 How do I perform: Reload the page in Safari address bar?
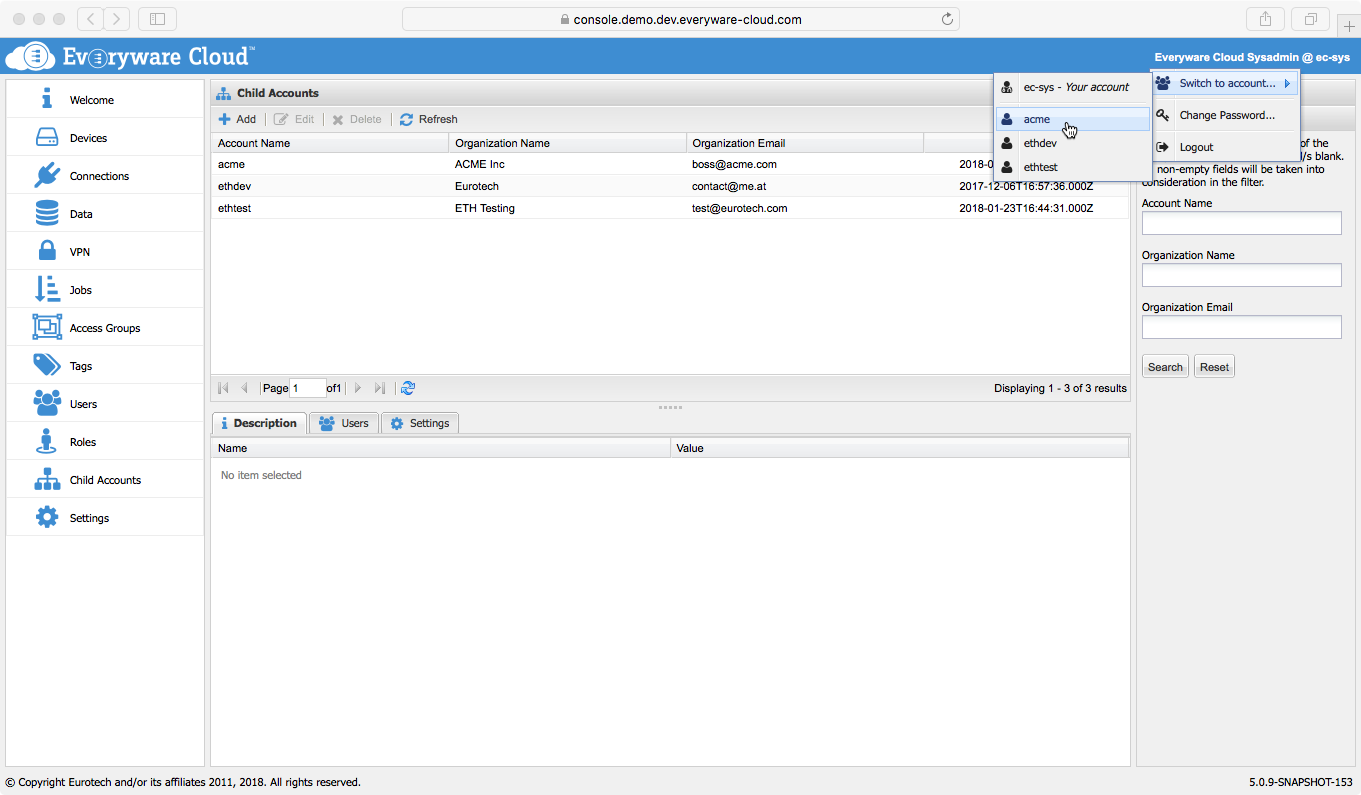947,19
